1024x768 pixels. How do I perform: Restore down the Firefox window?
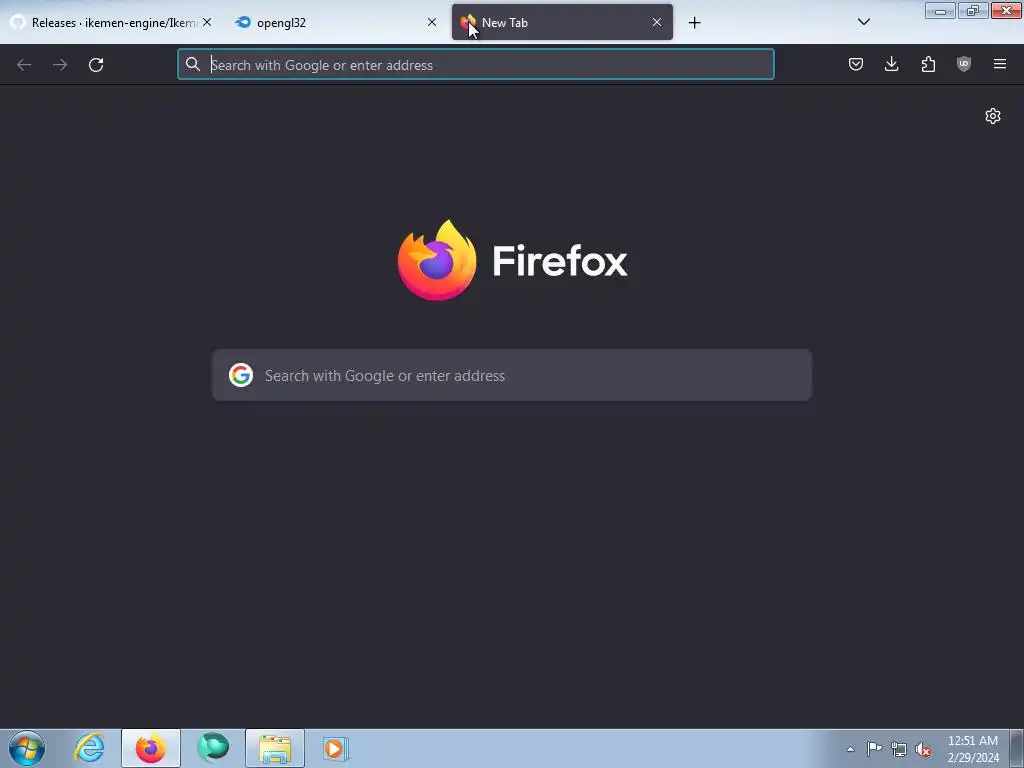[x=973, y=10]
